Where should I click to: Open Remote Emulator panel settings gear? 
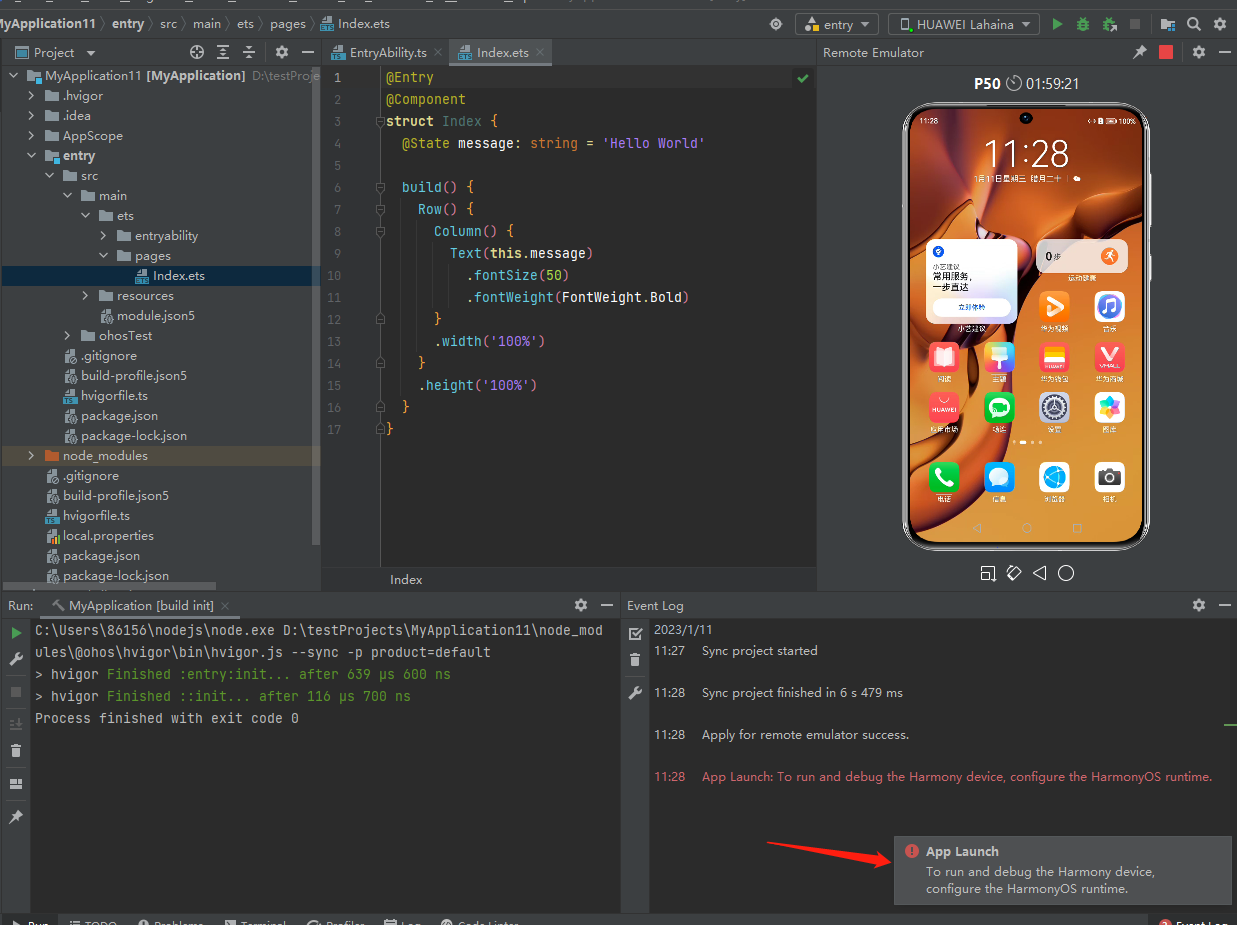[x=1199, y=52]
